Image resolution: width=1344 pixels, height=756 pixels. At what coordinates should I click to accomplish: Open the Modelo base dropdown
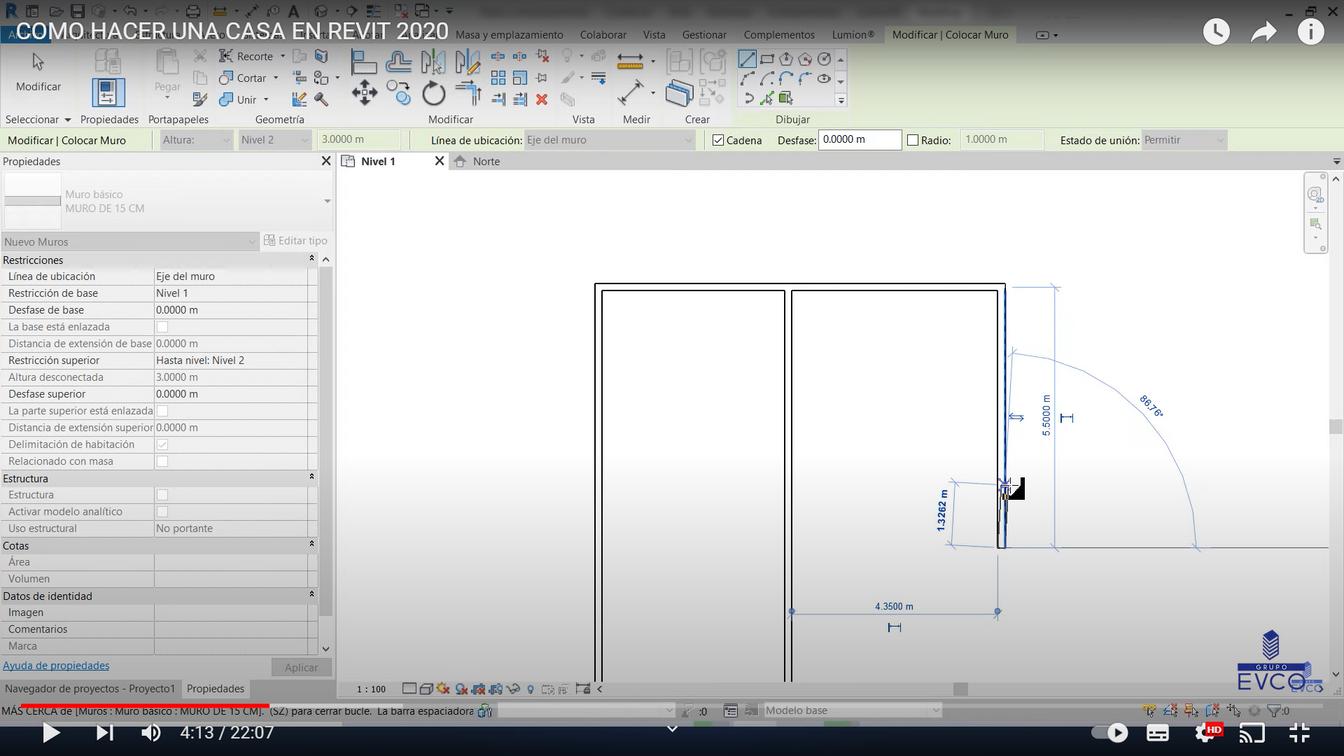click(852, 710)
